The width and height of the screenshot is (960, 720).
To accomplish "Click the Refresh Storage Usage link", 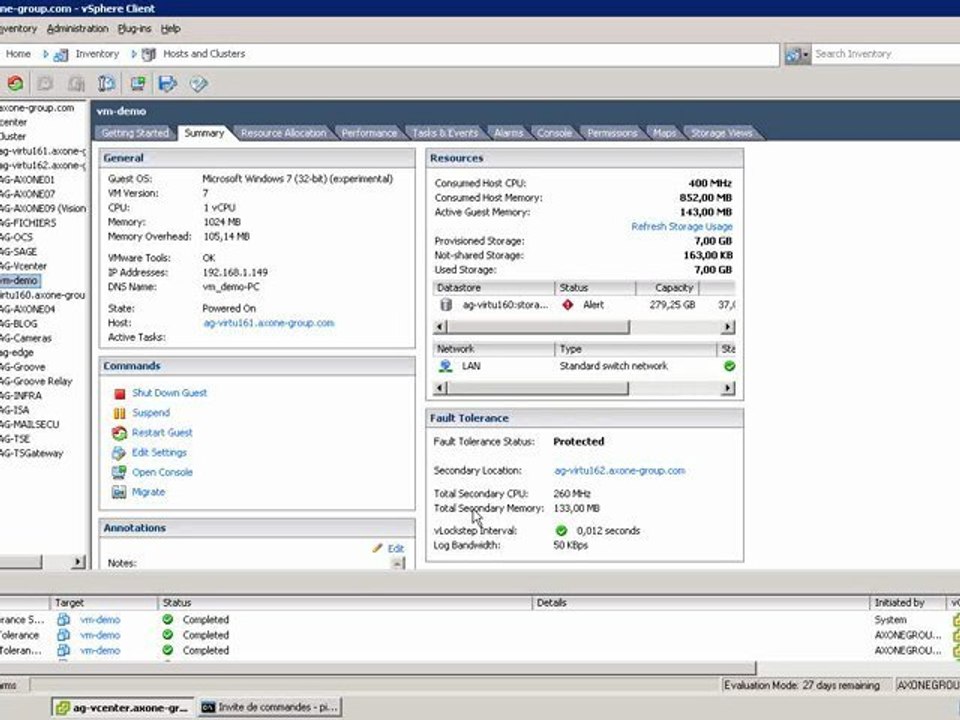I will (681, 227).
